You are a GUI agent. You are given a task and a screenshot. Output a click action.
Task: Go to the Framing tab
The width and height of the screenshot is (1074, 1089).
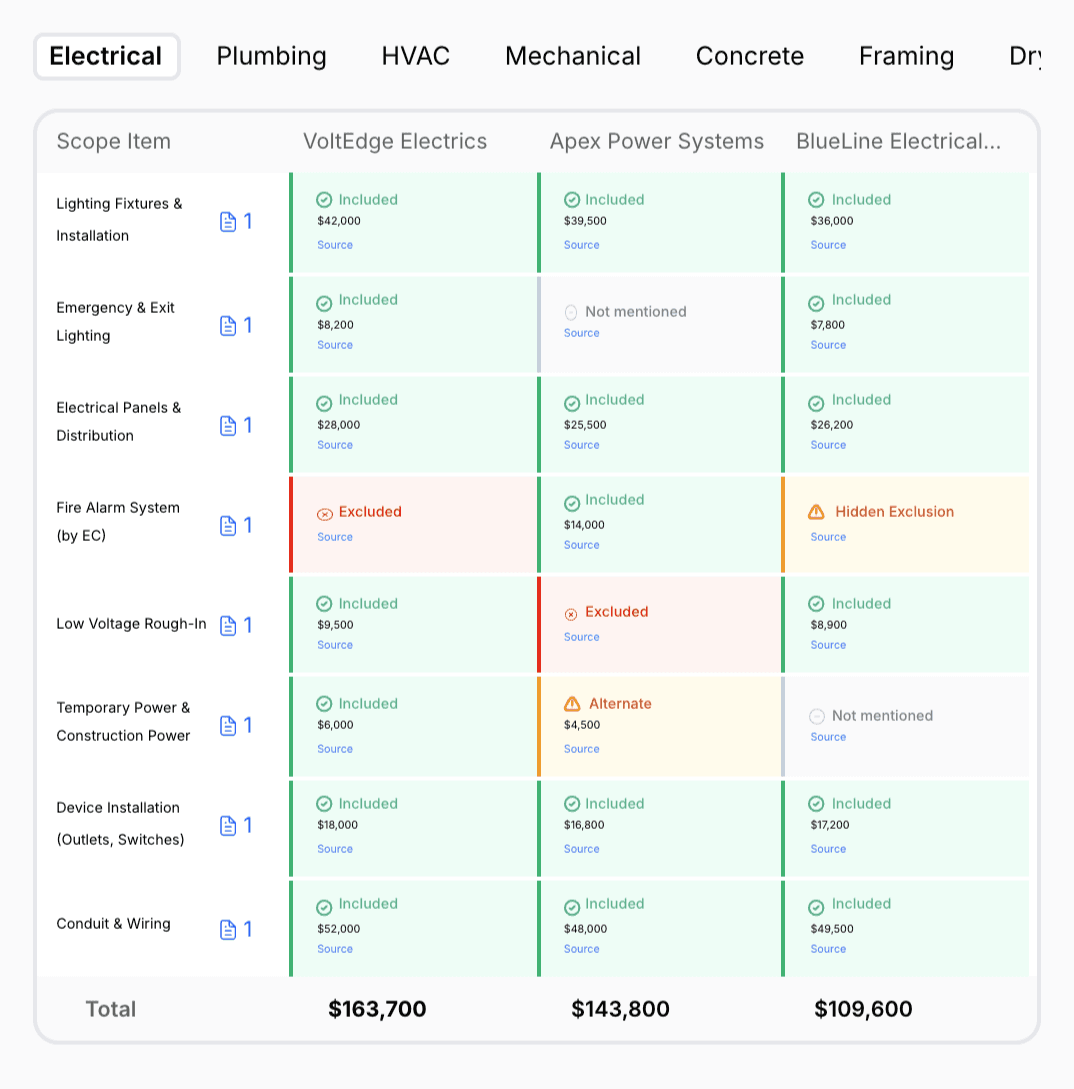tap(907, 56)
